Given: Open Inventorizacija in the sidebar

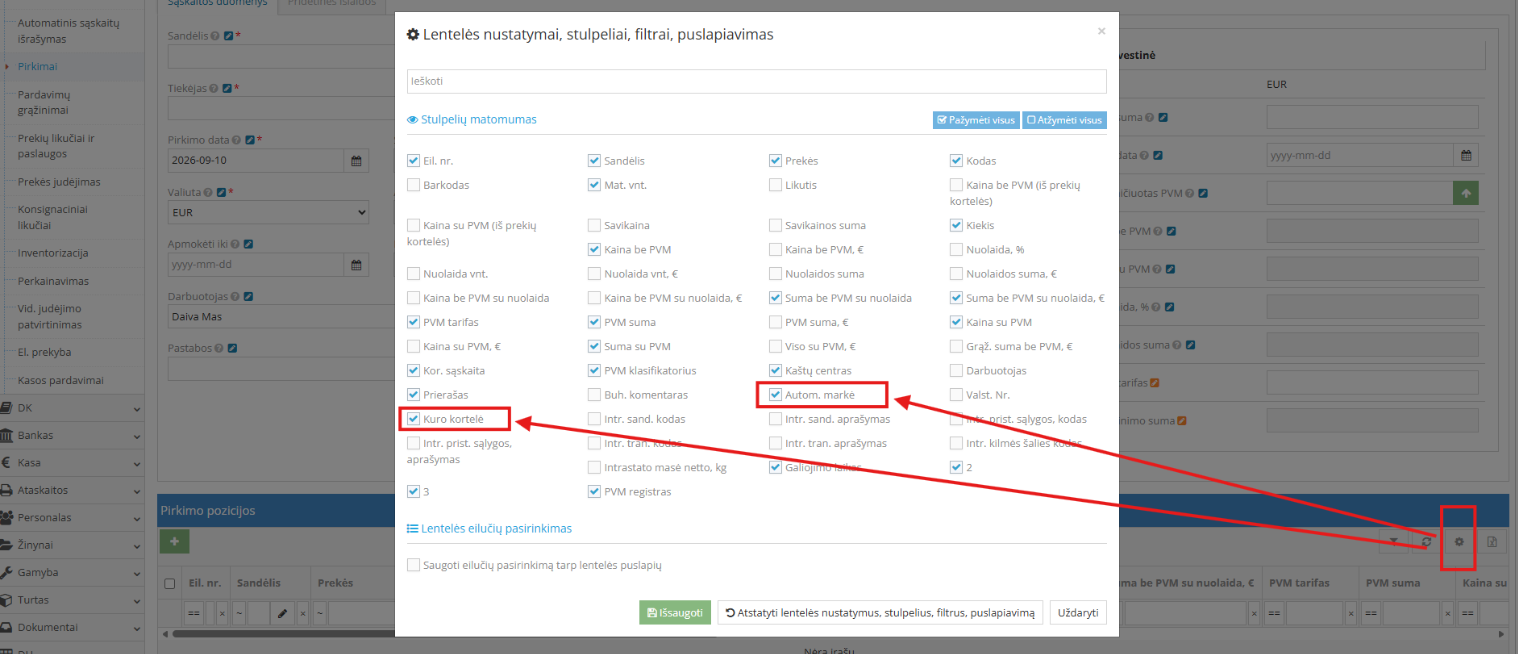Looking at the screenshot, I should click(x=53, y=253).
